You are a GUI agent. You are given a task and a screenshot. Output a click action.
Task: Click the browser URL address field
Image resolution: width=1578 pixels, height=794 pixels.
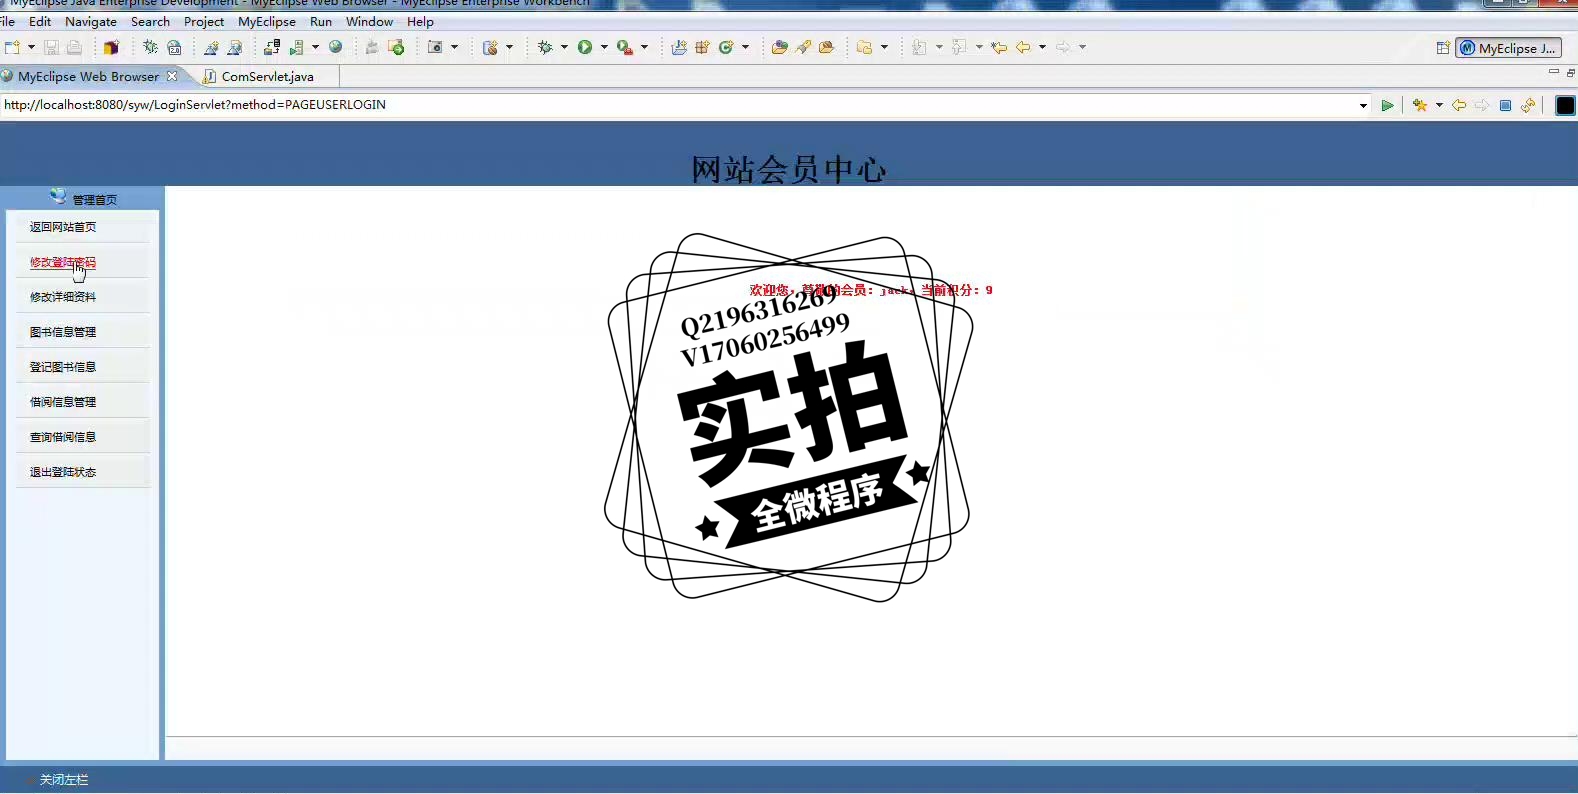pos(680,105)
